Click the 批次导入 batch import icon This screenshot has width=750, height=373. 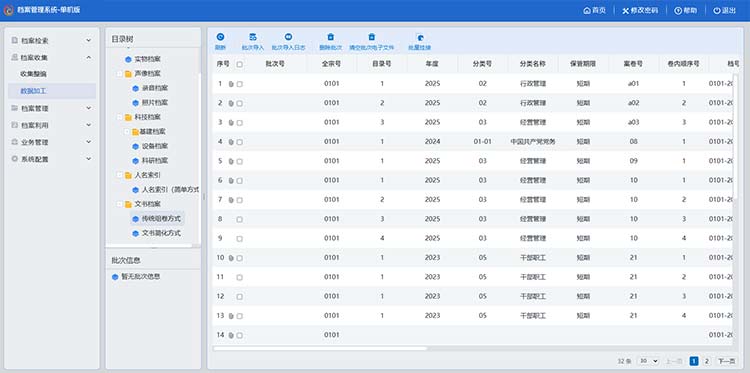click(253, 37)
